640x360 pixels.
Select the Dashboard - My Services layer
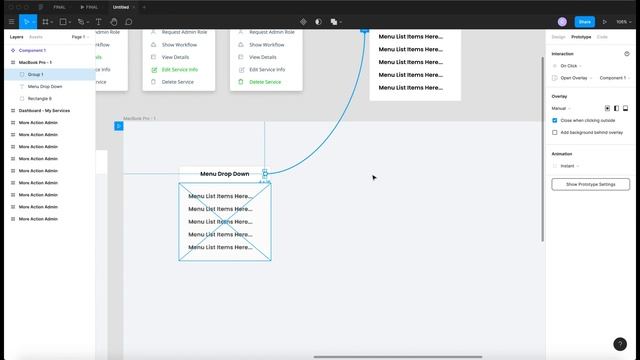[44, 111]
